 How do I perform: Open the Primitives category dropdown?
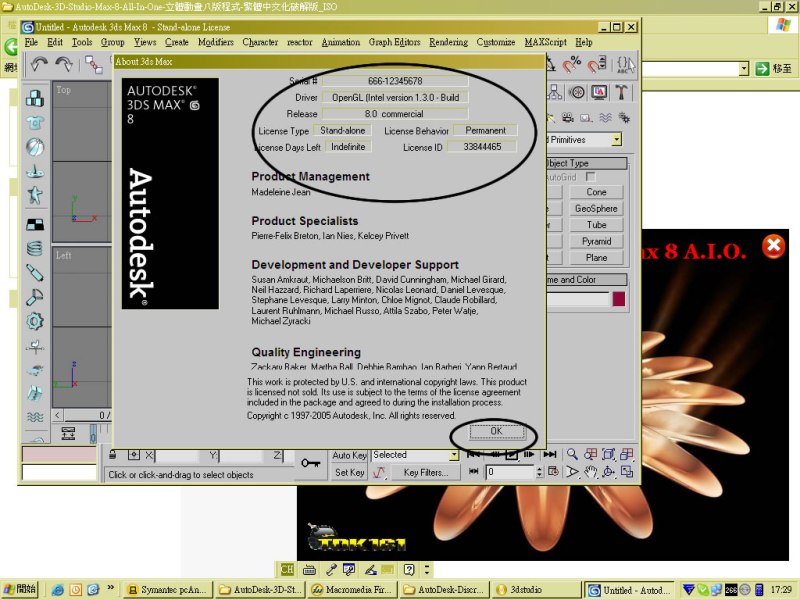(617, 139)
